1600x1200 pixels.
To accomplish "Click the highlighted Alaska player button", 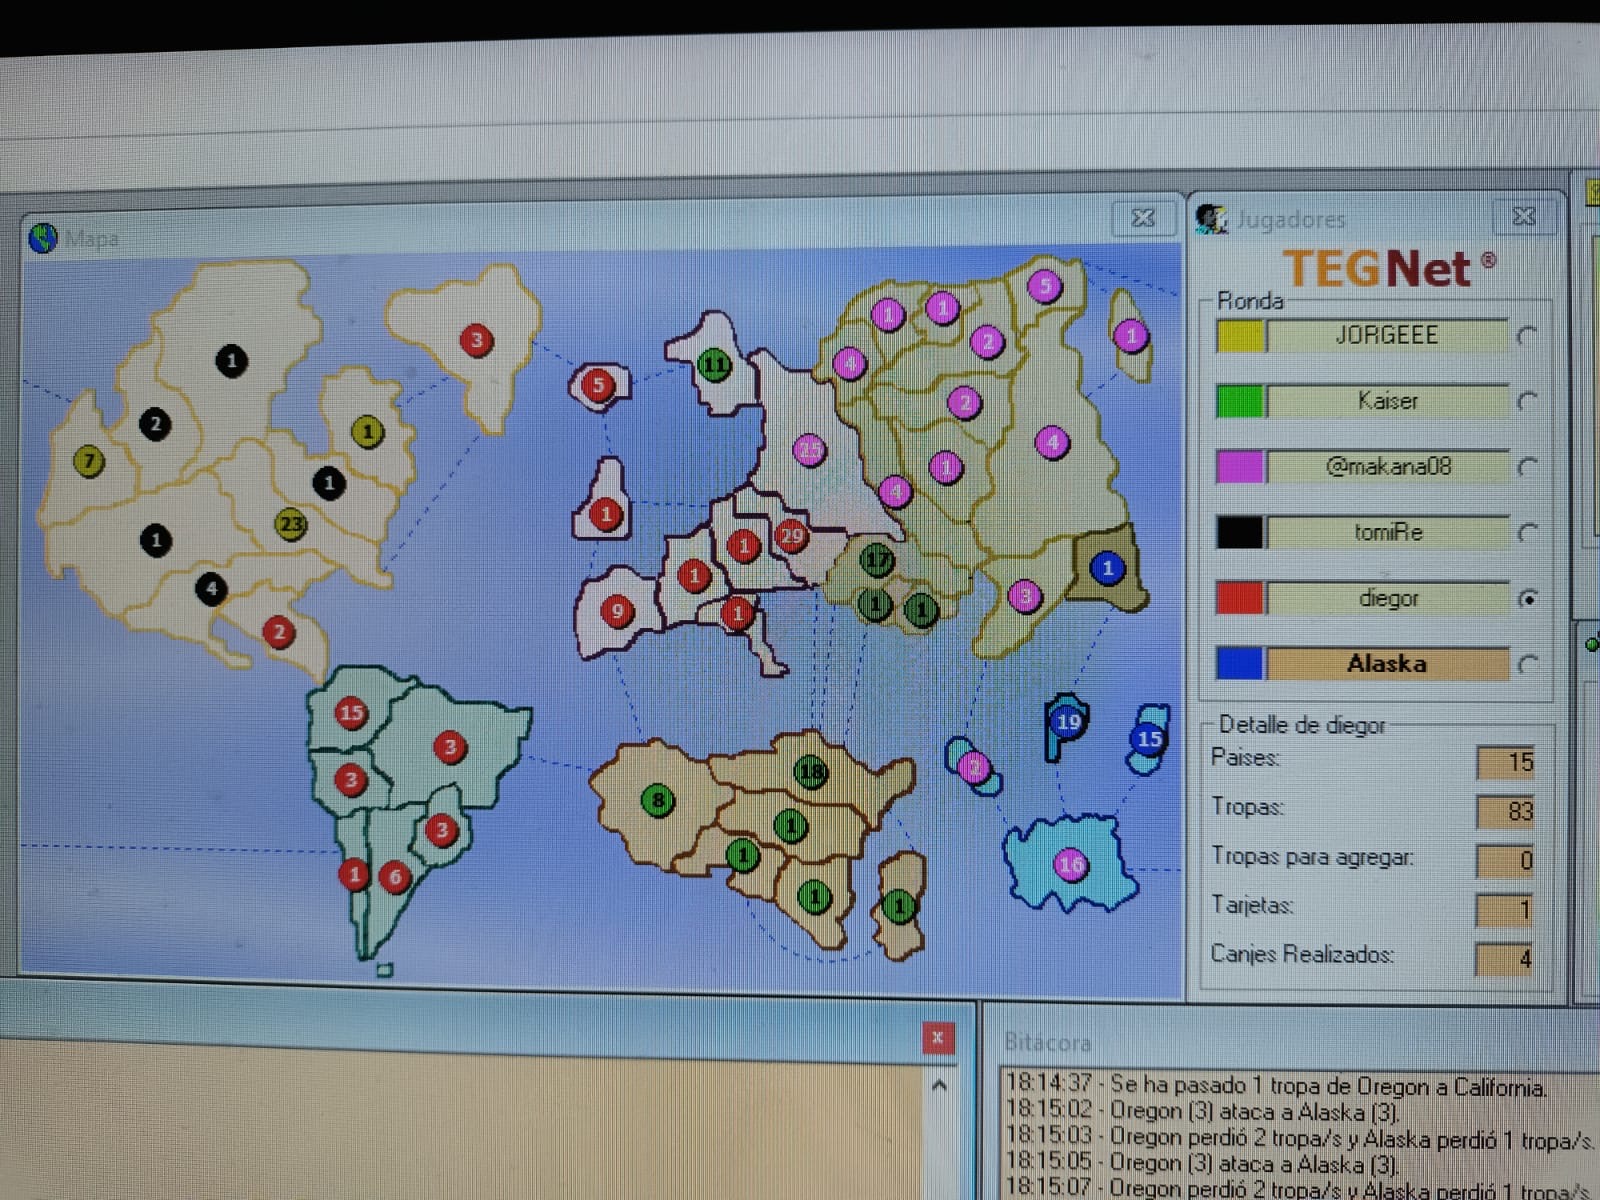I will 1387,663.
